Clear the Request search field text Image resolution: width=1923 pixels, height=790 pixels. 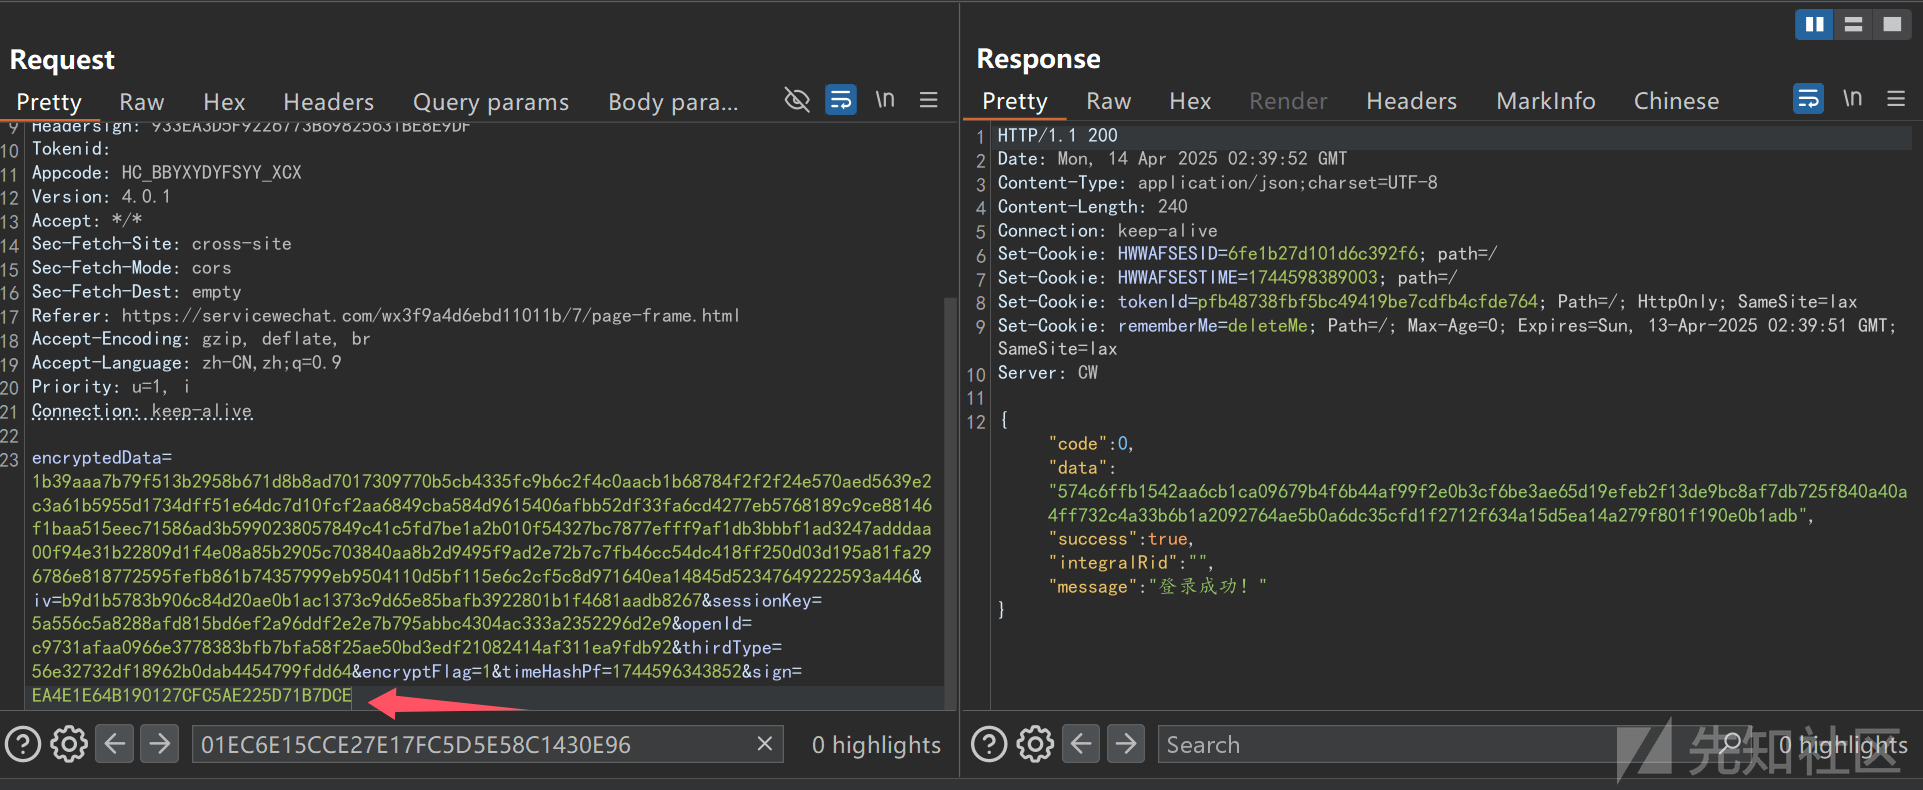point(764,744)
